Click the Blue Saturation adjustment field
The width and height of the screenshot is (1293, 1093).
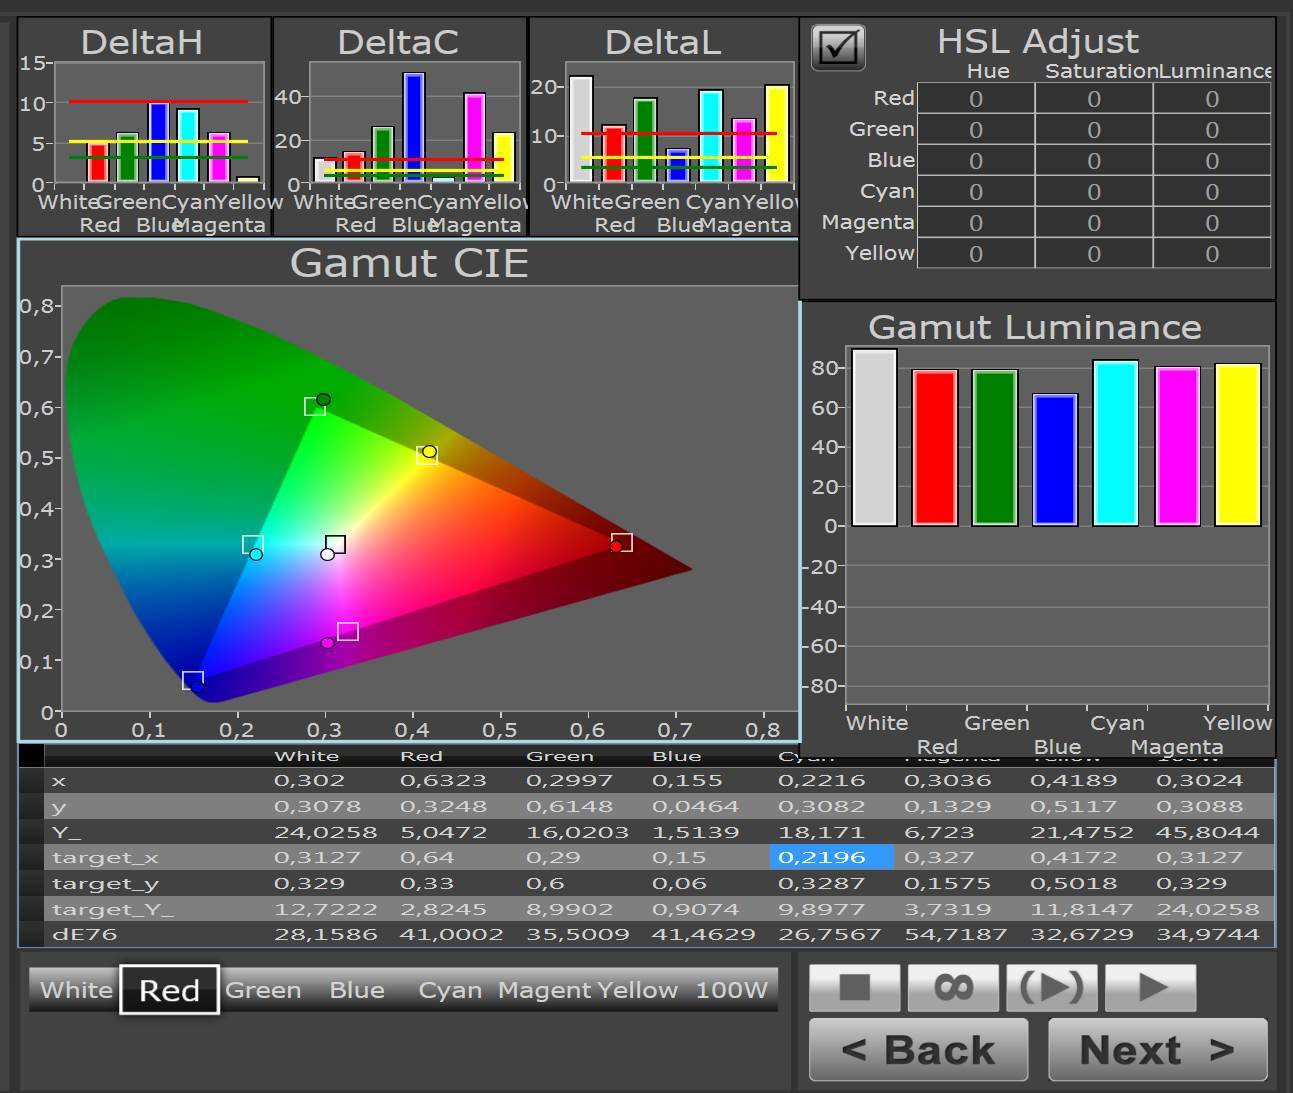[x=1094, y=161]
